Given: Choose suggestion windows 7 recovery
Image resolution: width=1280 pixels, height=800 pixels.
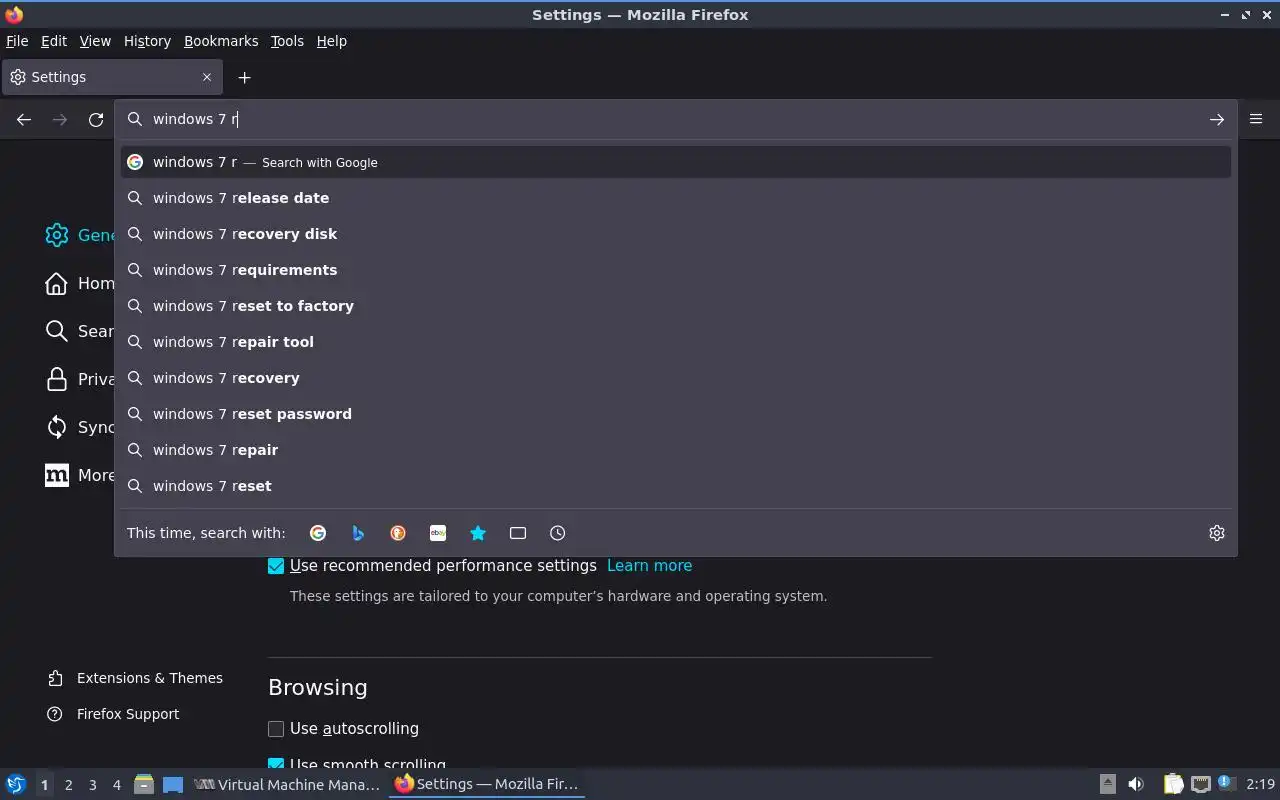Looking at the screenshot, I should tap(676, 378).
